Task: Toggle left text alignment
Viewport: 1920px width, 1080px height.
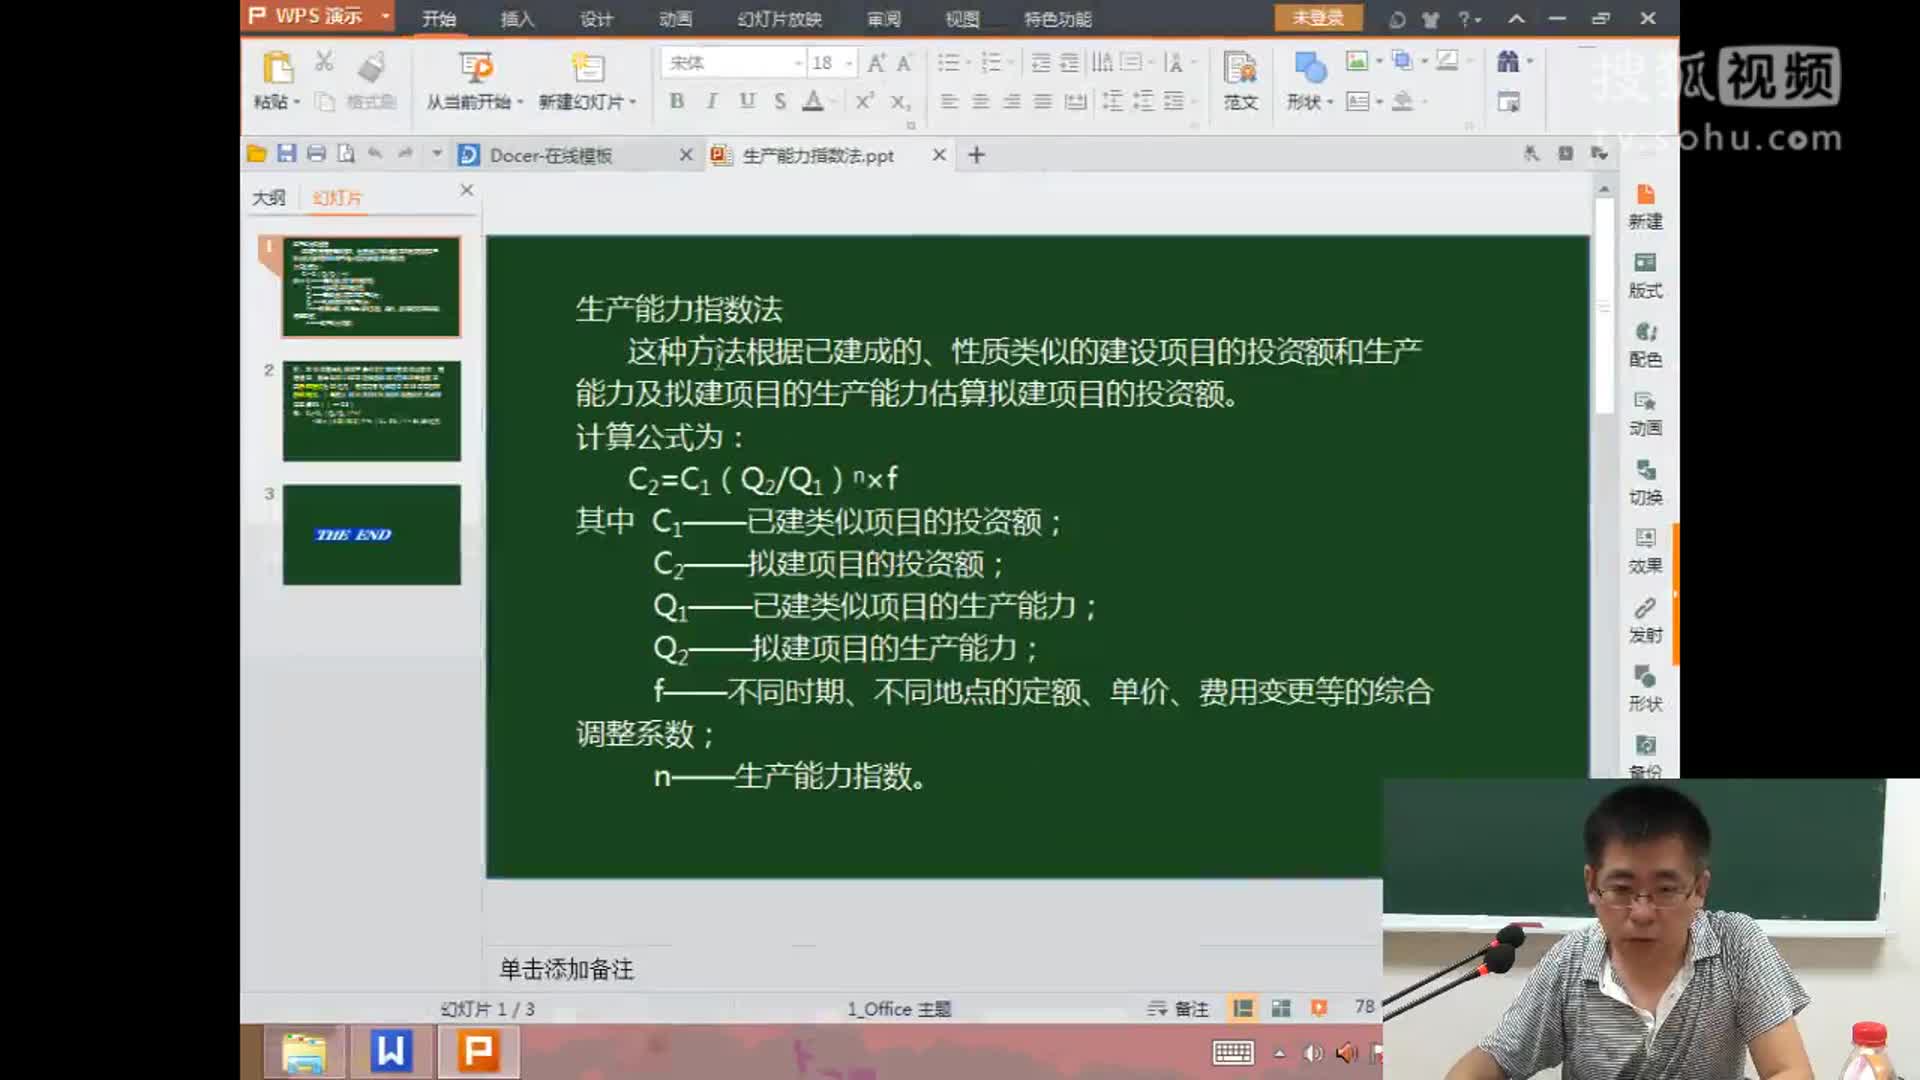Action: (x=949, y=101)
